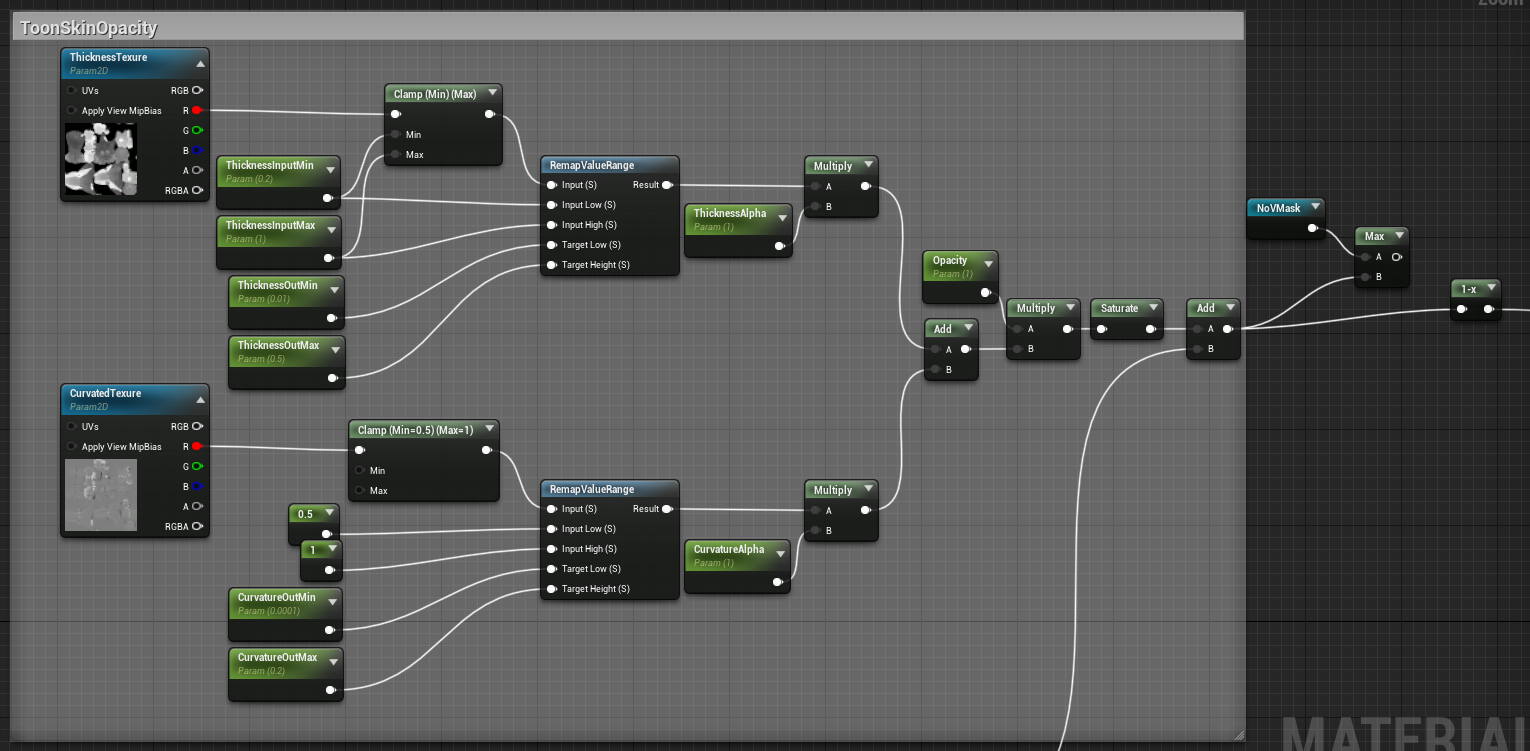Collapse the Opacity parameter node arrow
This screenshot has width=1530, height=751.
[x=988, y=263]
